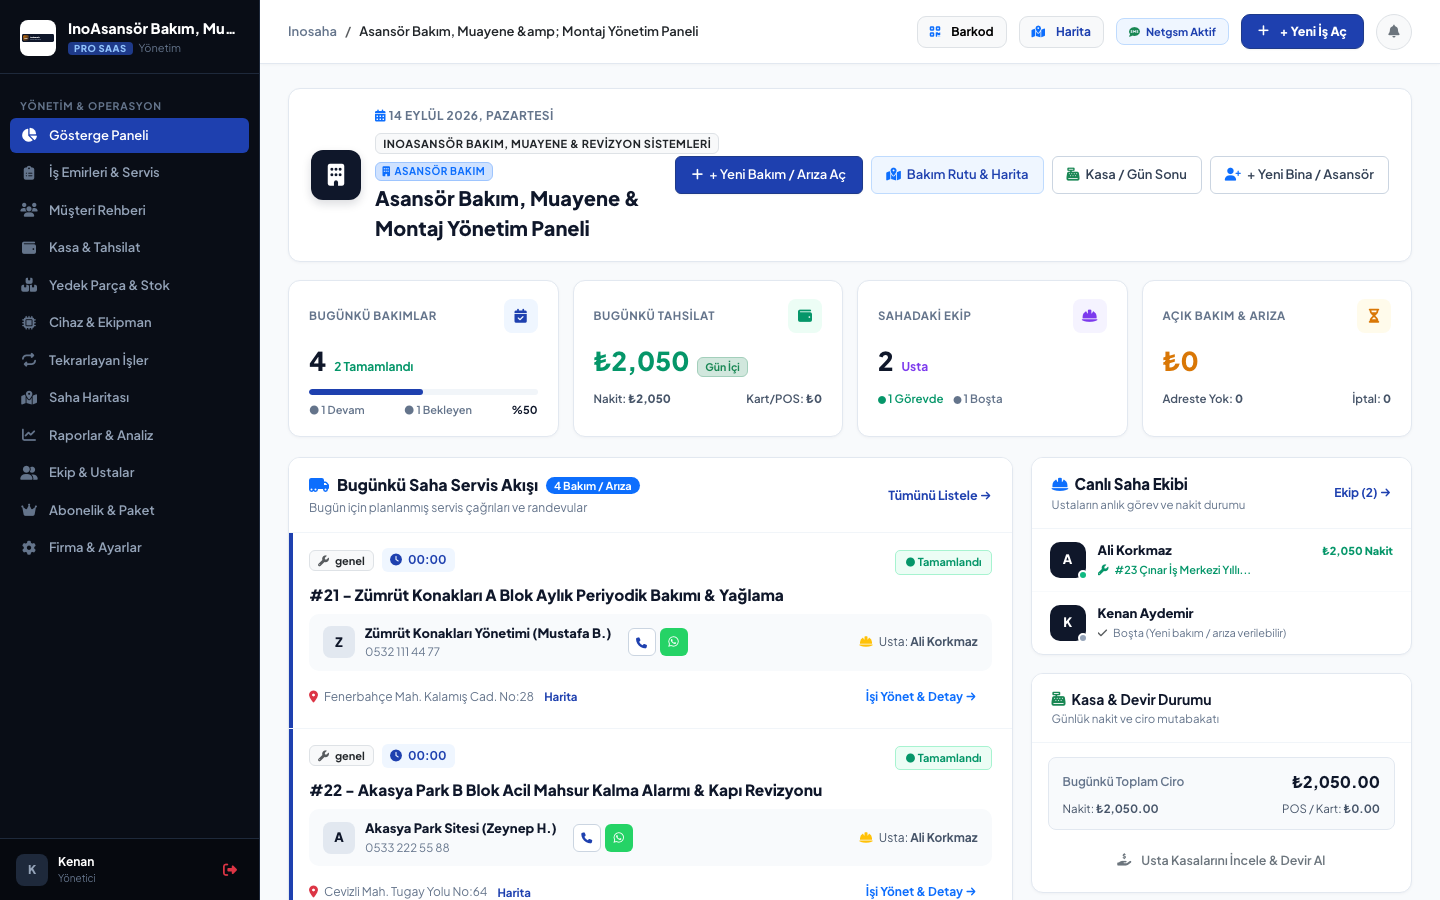Open Firma & Ayarlar settings
Image resolution: width=1440 pixels, height=900 pixels.
pyautogui.click(x=130, y=548)
